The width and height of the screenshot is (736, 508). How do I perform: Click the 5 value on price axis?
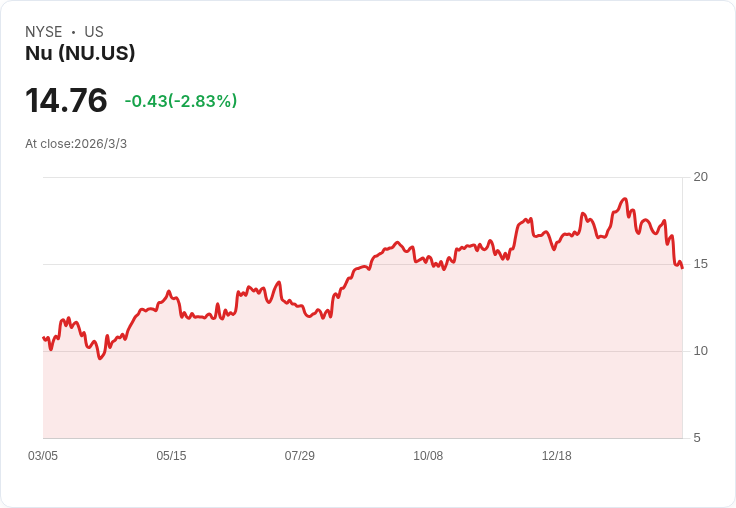(697, 438)
